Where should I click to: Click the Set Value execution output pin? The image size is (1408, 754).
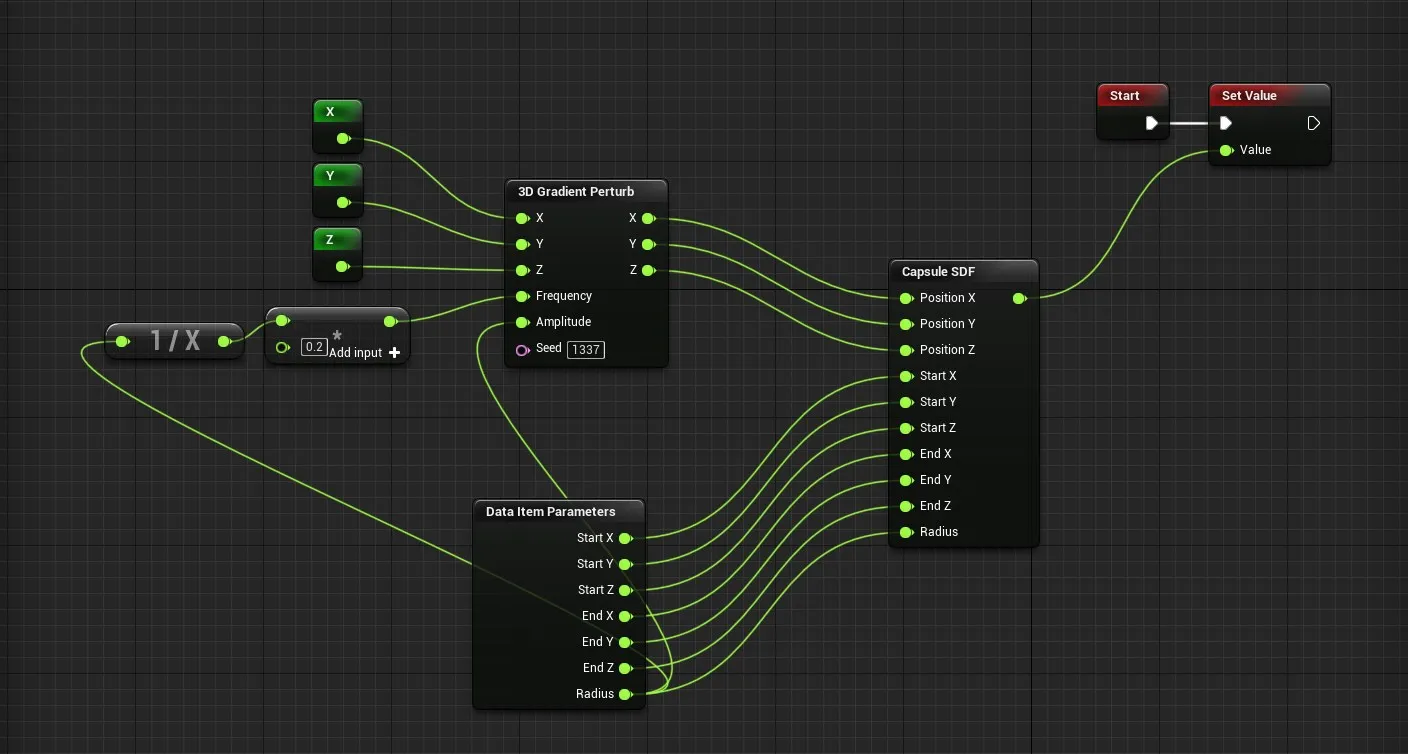tap(1313, 123)
